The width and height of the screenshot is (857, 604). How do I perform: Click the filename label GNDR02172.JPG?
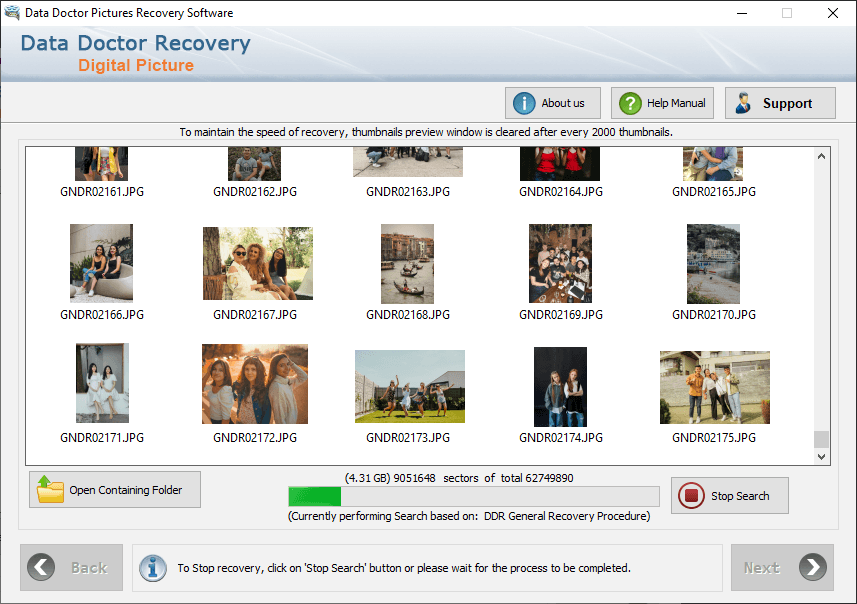click(255, 438)
